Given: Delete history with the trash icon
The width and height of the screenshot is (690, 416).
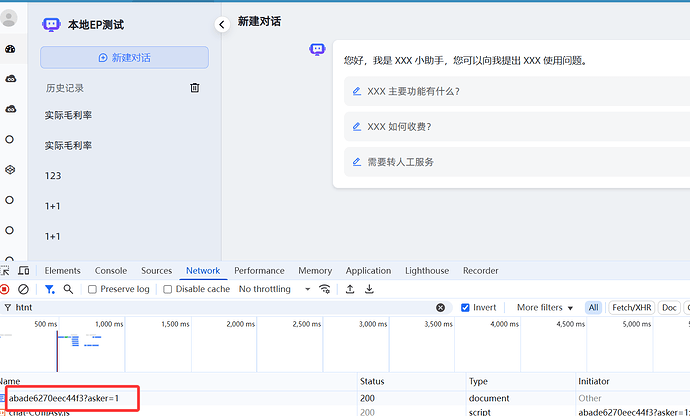Looking at the screenshot, I should tap(195, 88).
